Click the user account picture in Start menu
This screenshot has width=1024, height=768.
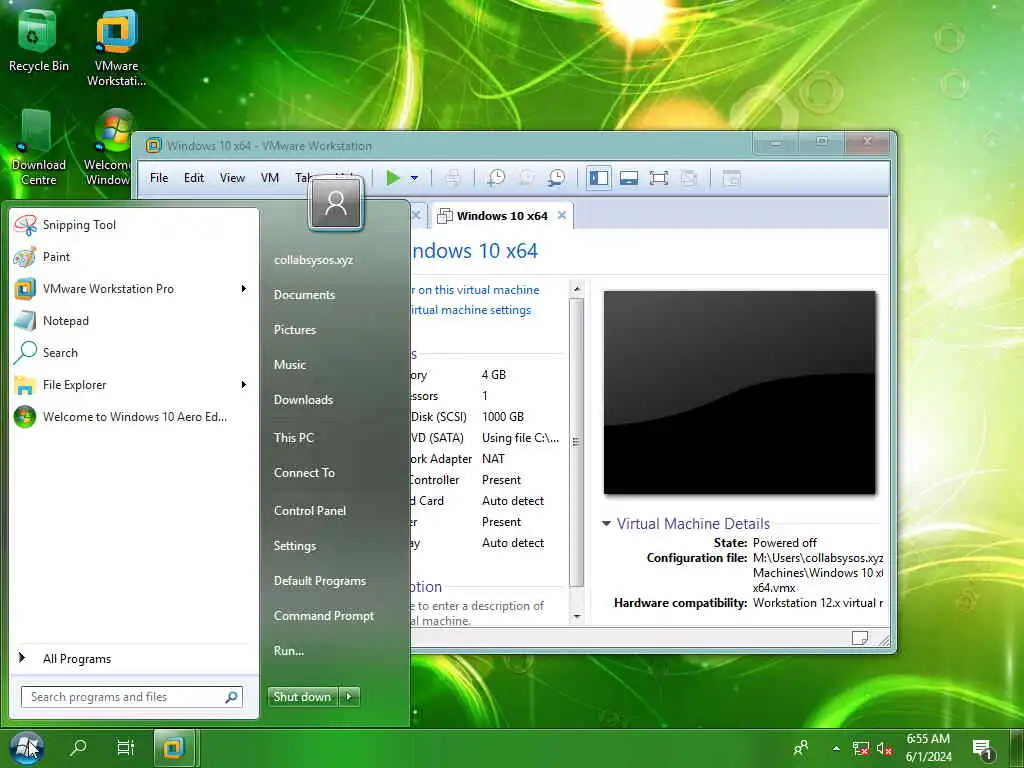pos(336,204)
